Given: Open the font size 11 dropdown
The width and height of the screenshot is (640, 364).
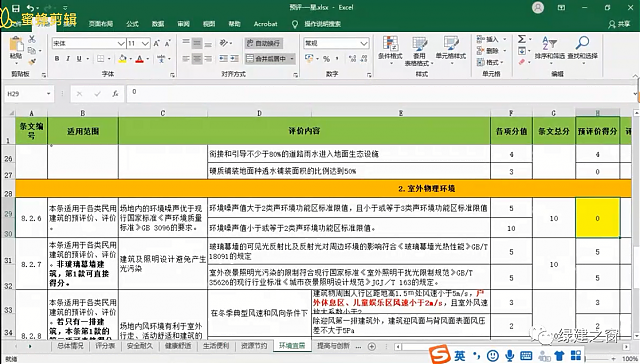Looking at the screenshot, I should coord(146,43).
